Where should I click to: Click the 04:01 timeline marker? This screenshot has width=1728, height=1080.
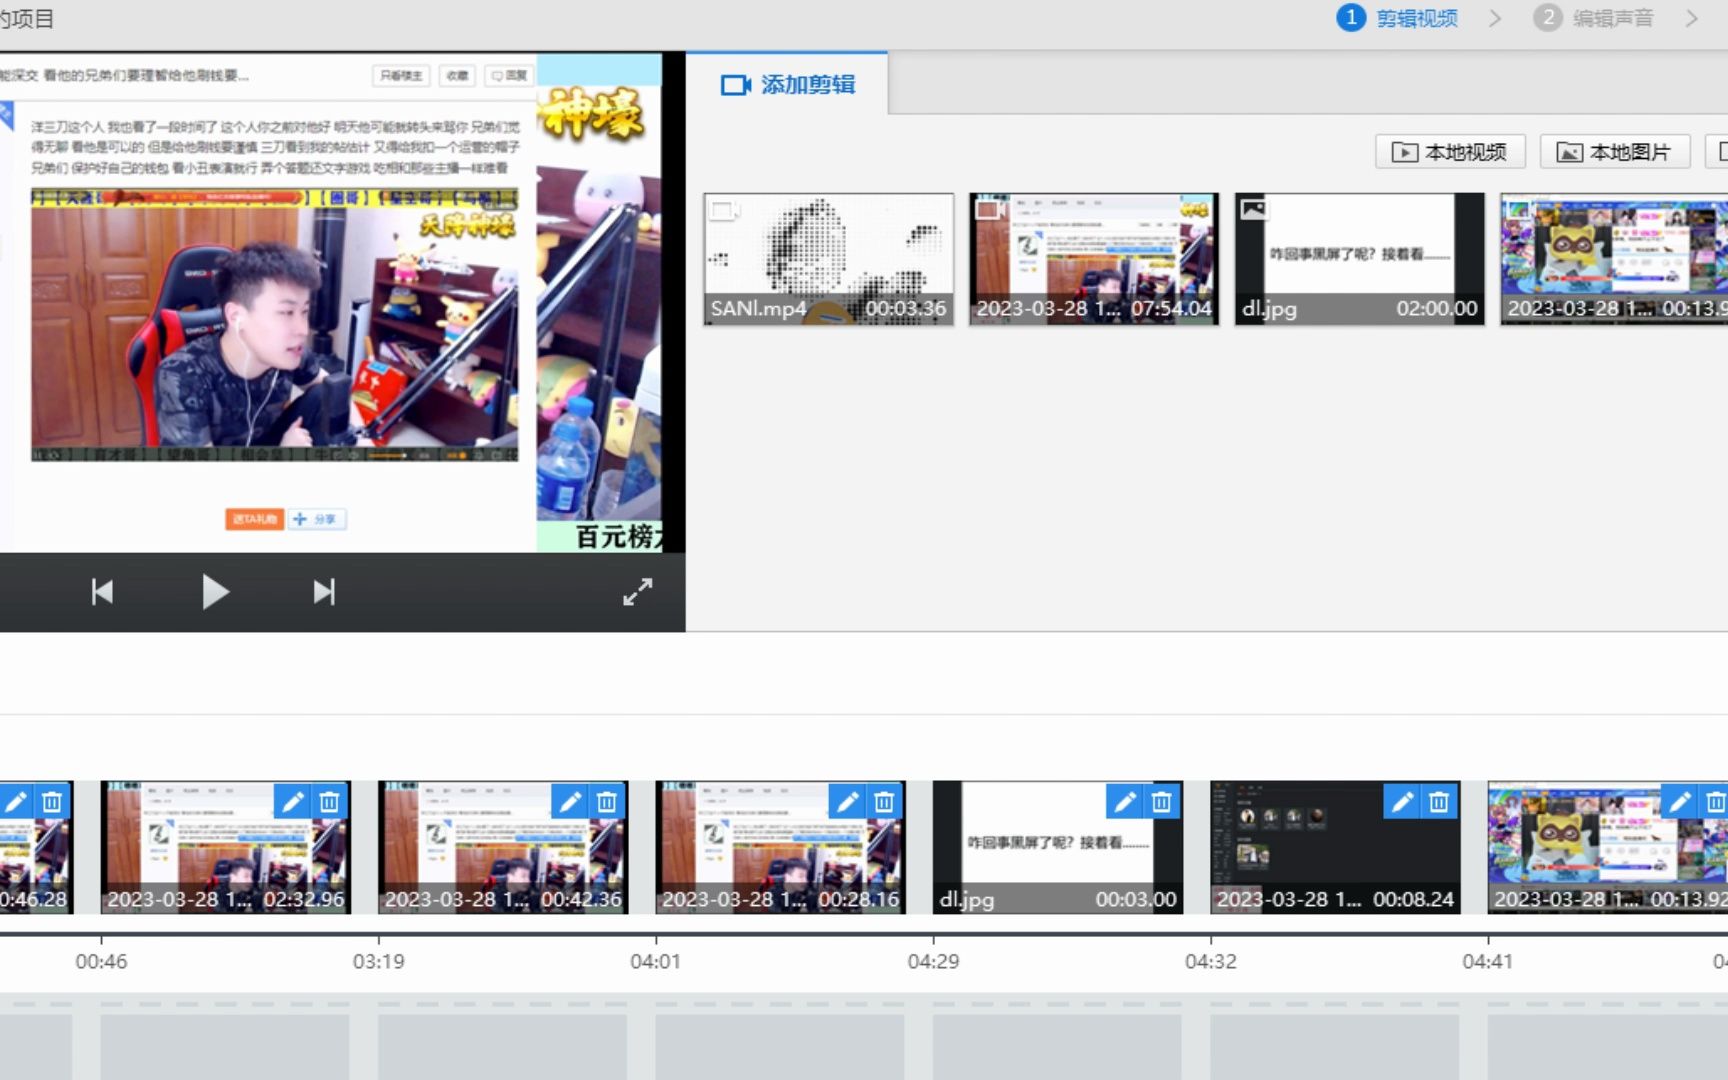point(655,961)
